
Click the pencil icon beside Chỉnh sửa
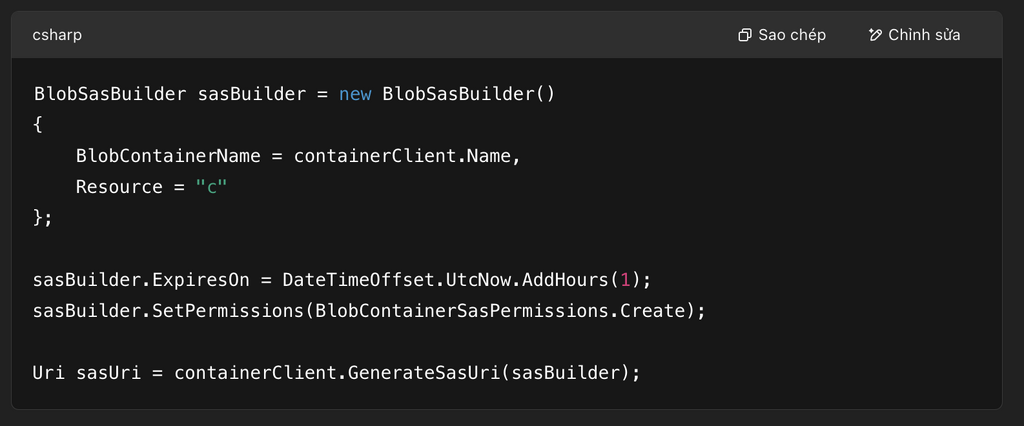(875, 35)
